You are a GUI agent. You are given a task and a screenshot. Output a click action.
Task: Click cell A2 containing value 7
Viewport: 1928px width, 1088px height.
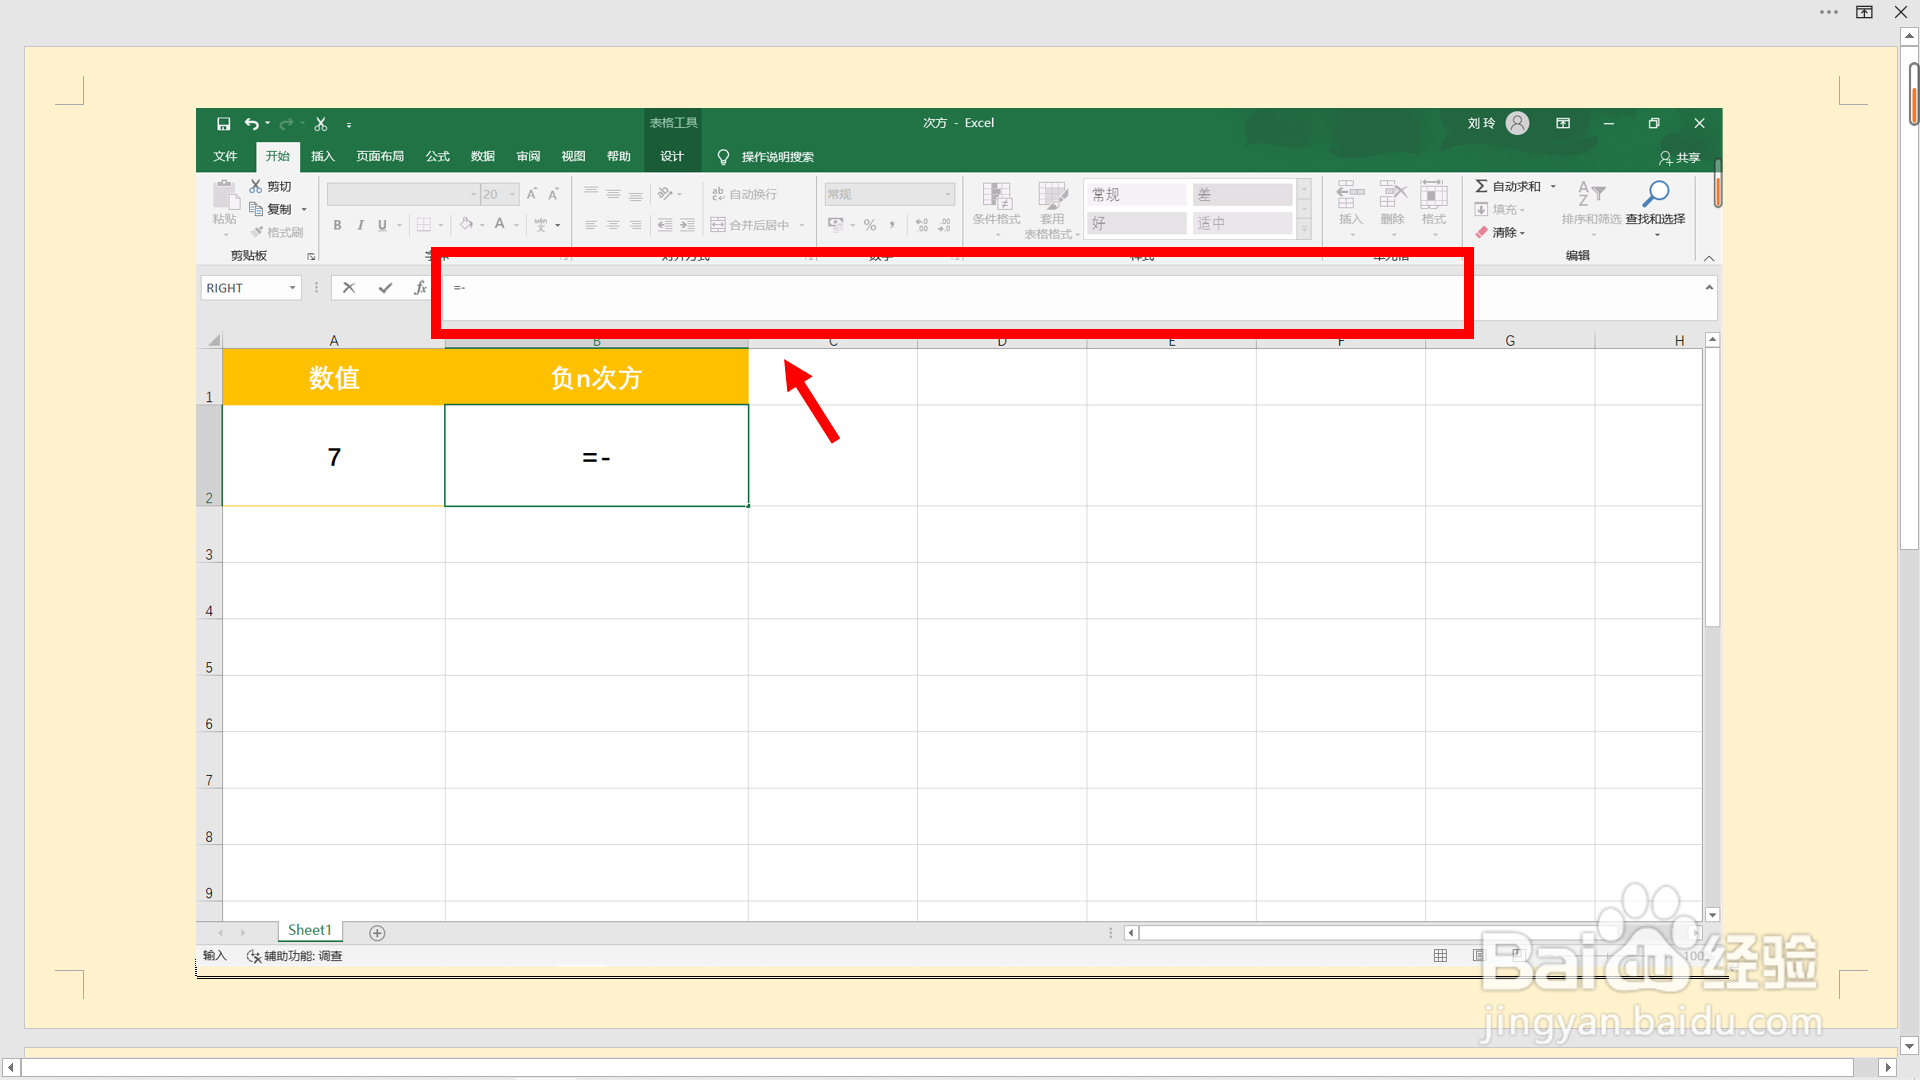point(333,456)
